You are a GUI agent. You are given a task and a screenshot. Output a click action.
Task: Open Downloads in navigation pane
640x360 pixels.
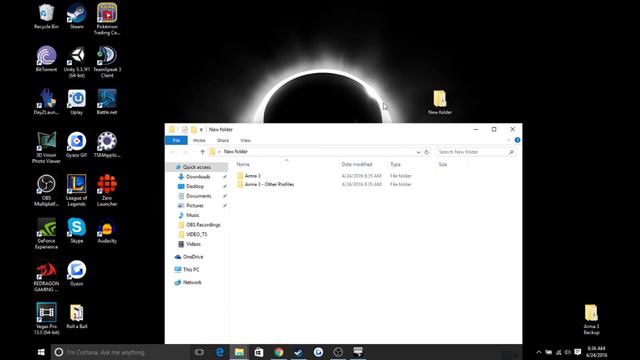[198, 177]
